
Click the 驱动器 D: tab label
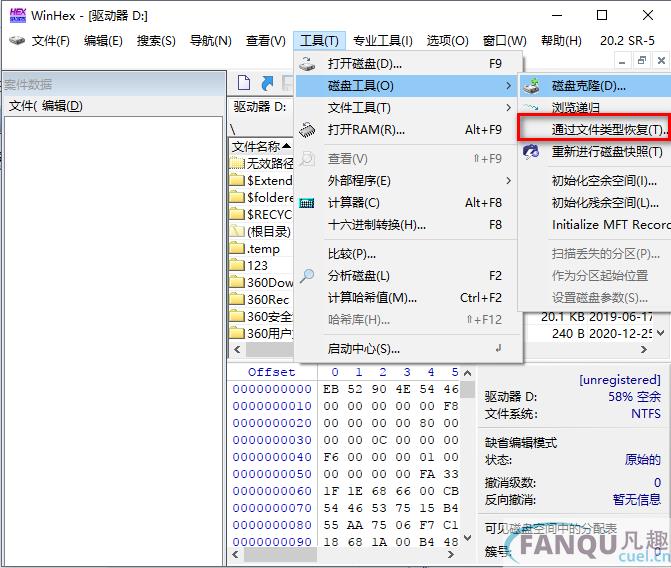(x=260, y=107)
